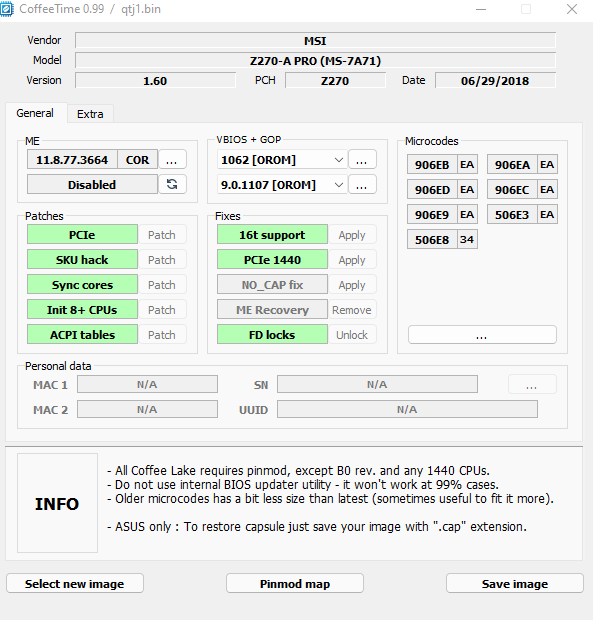This screenshot has height=620, width=593.
Task: Click revision 34 beside 506E8
Action: [x=467, y=239]
